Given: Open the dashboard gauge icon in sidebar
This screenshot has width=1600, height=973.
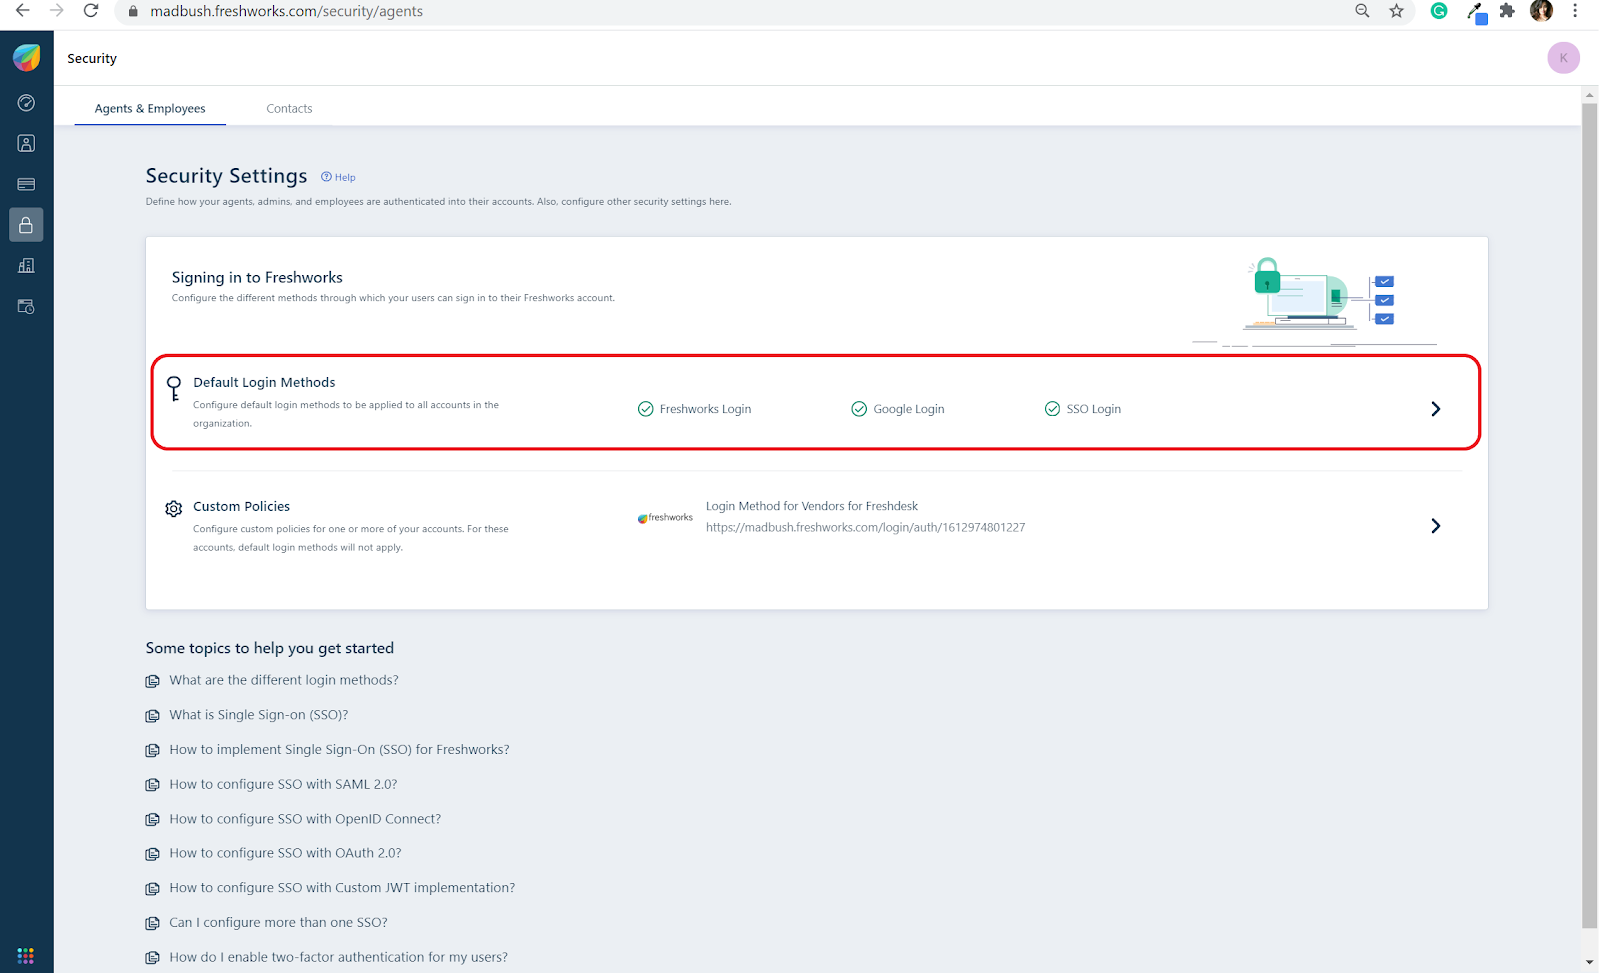Looking at the screenshot, I should [26, 103].
